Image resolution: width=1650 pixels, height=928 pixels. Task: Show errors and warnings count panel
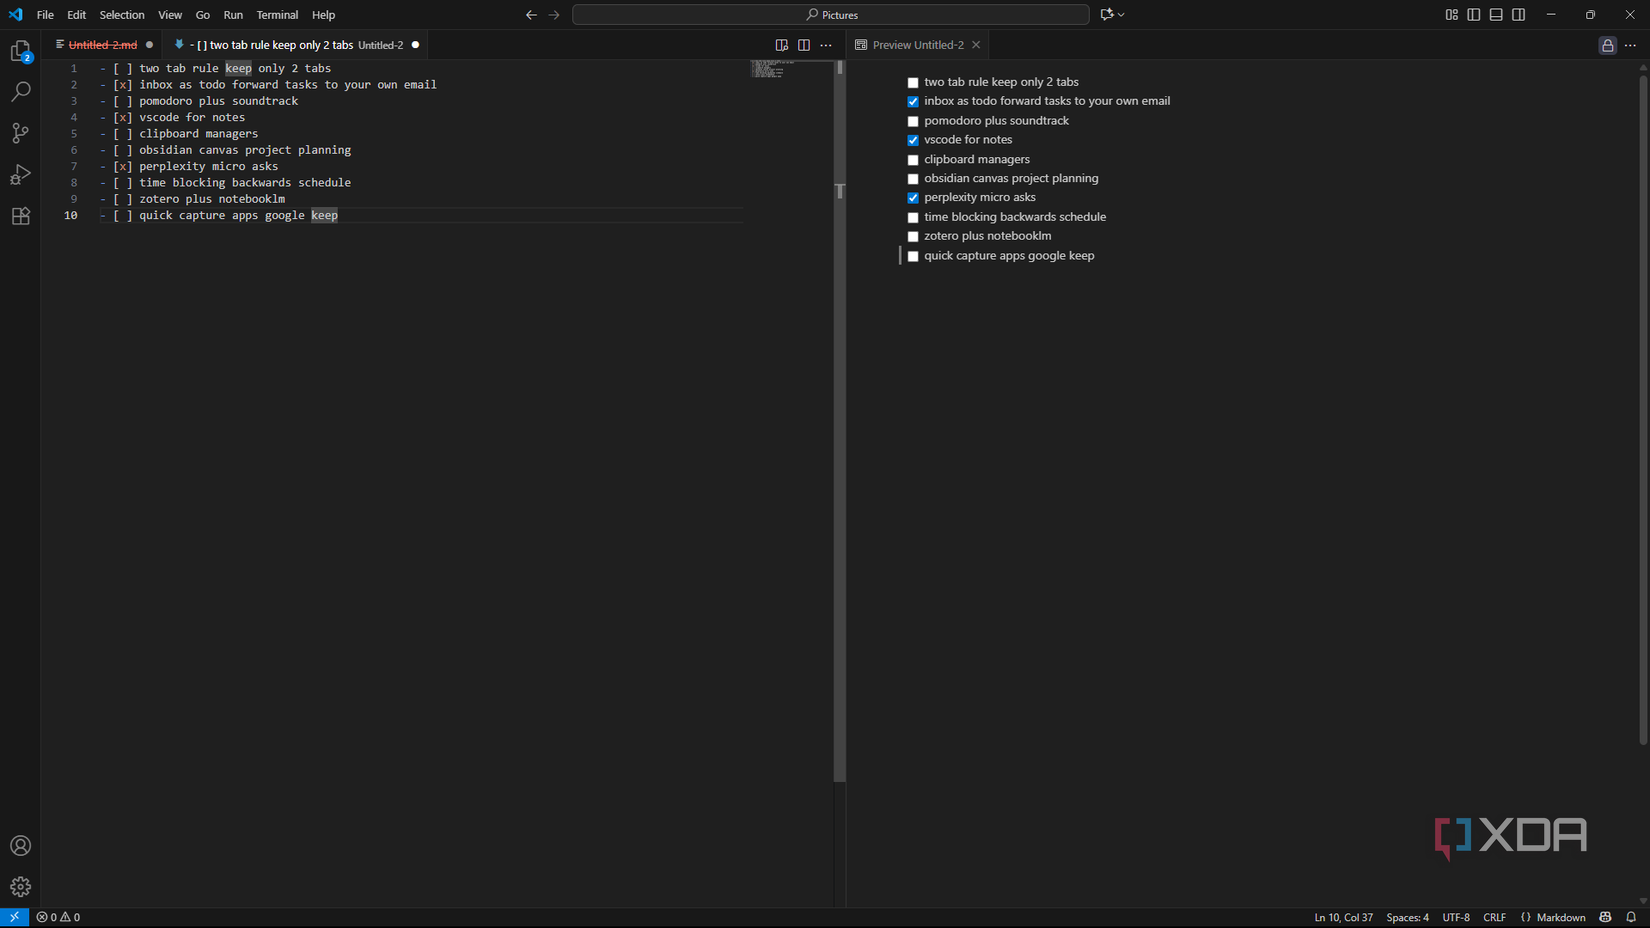coord(58,917)
